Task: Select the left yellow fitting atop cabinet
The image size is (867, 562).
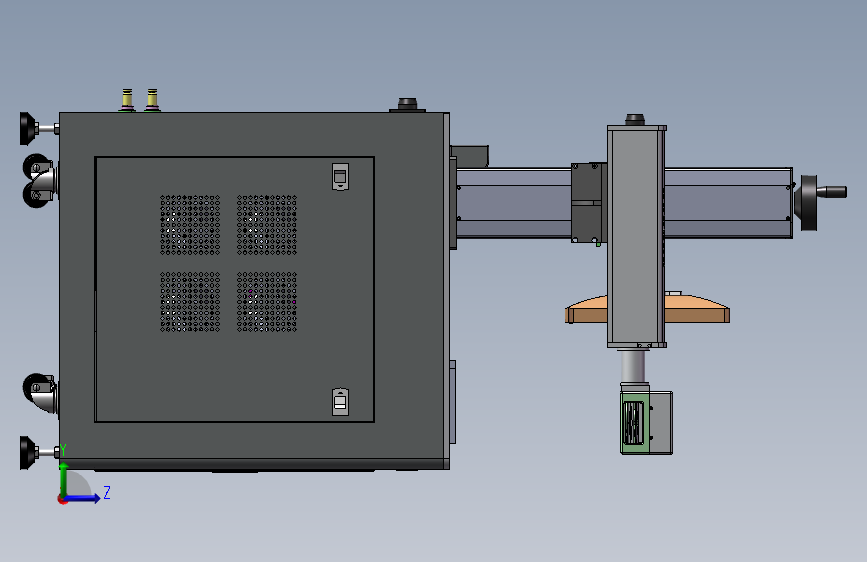Action: point(127,100)
